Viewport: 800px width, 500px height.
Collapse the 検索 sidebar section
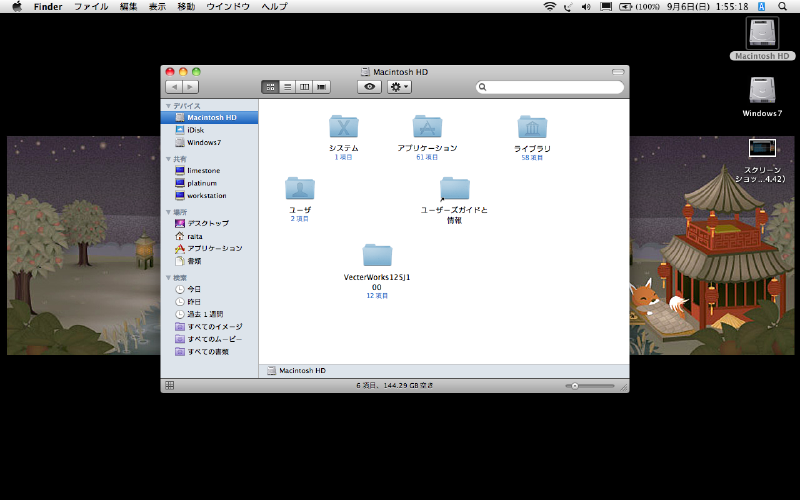(168, 278)
